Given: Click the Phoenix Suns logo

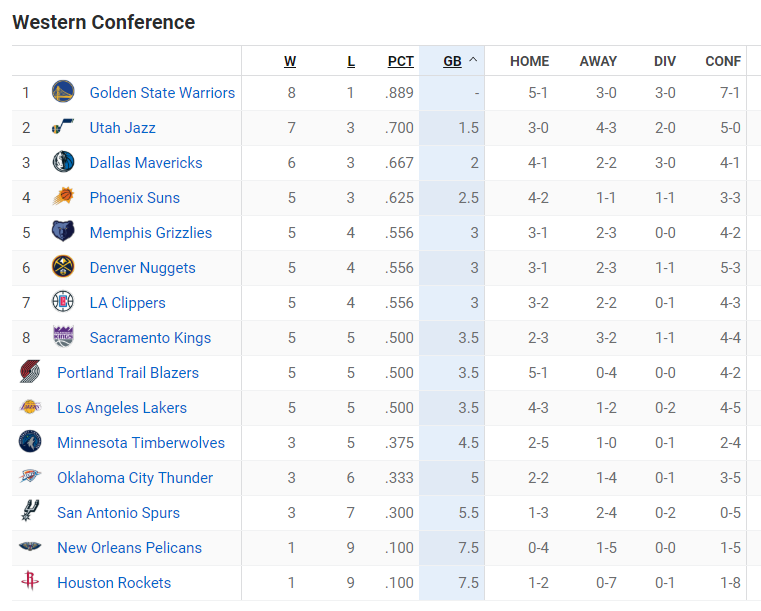Looking at the screenshot, I should point(63,197).
